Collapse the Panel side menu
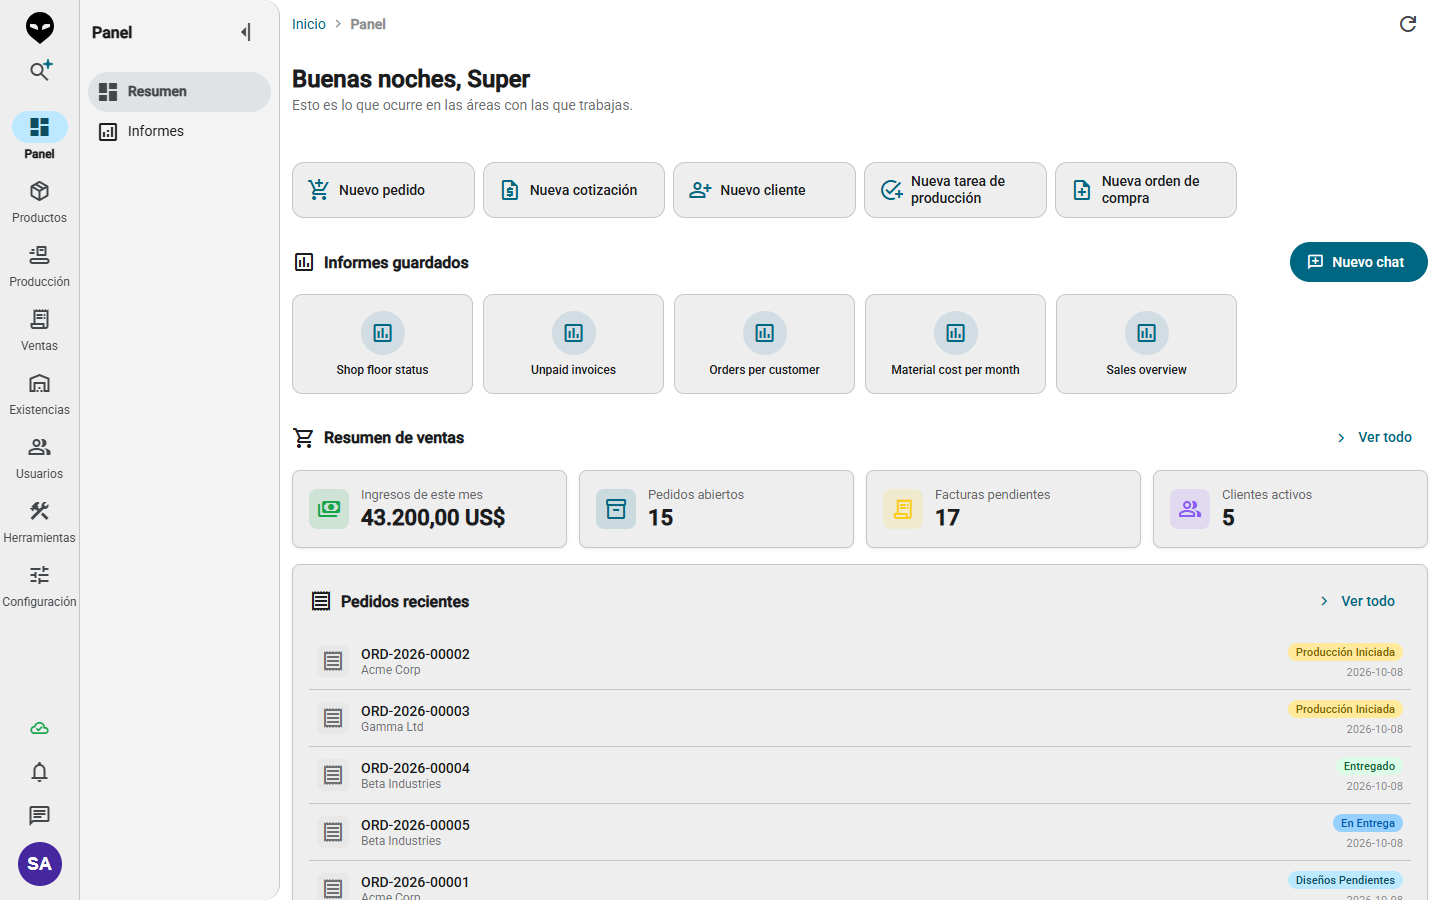1440x900 pixels. [246, 32]
